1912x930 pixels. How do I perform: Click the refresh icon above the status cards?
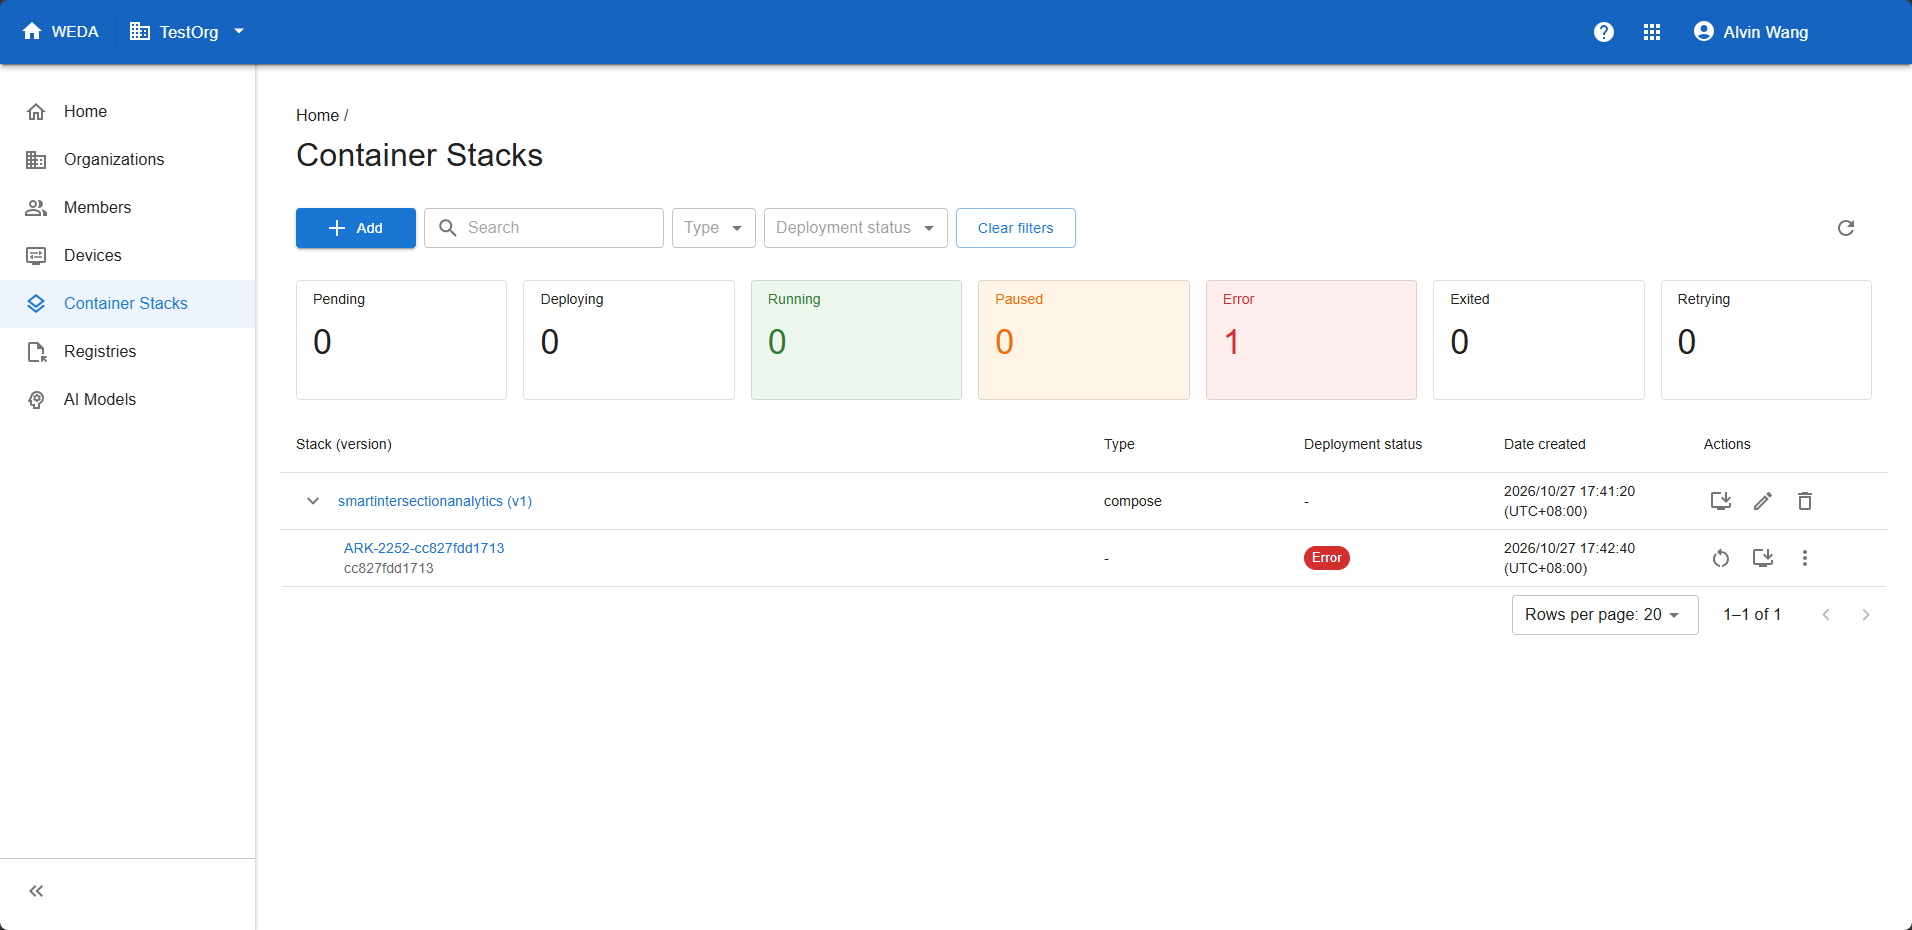1846,228
